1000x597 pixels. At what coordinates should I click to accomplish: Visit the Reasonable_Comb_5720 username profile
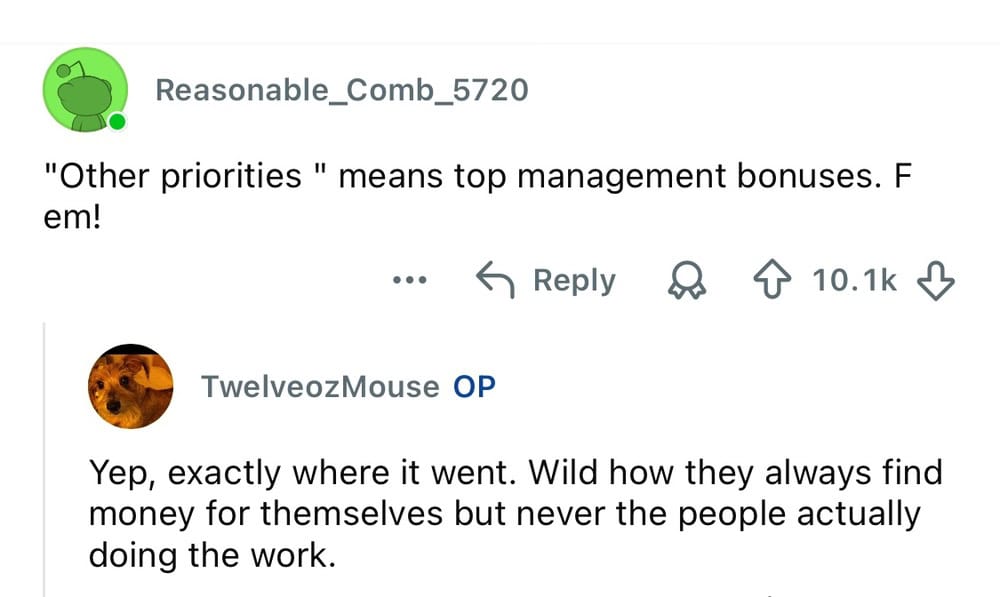[341, 90]
